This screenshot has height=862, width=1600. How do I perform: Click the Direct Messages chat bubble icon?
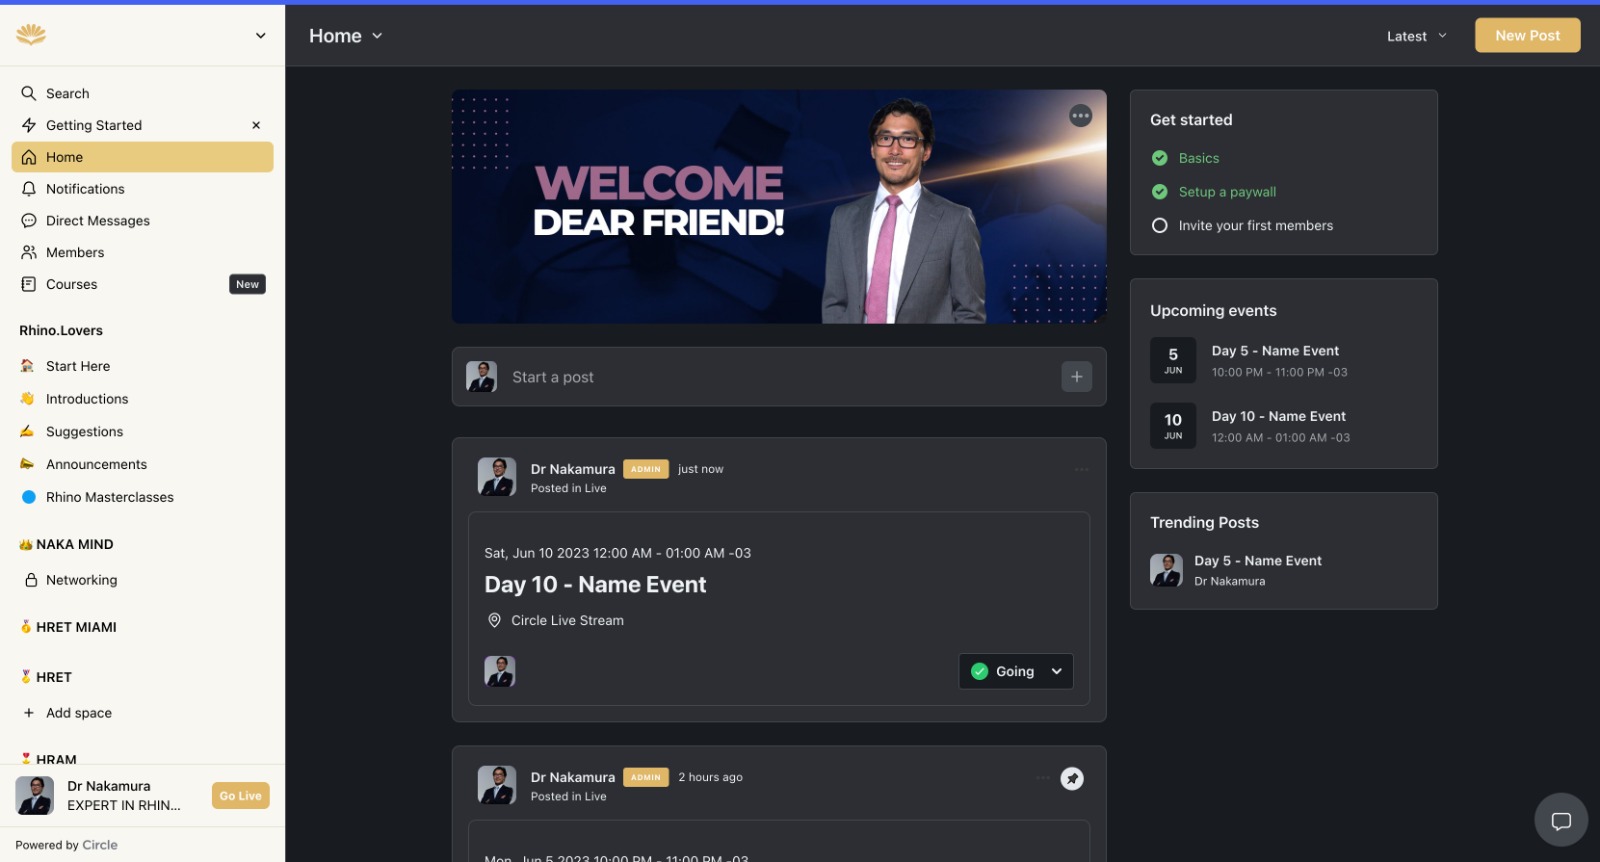29,221
